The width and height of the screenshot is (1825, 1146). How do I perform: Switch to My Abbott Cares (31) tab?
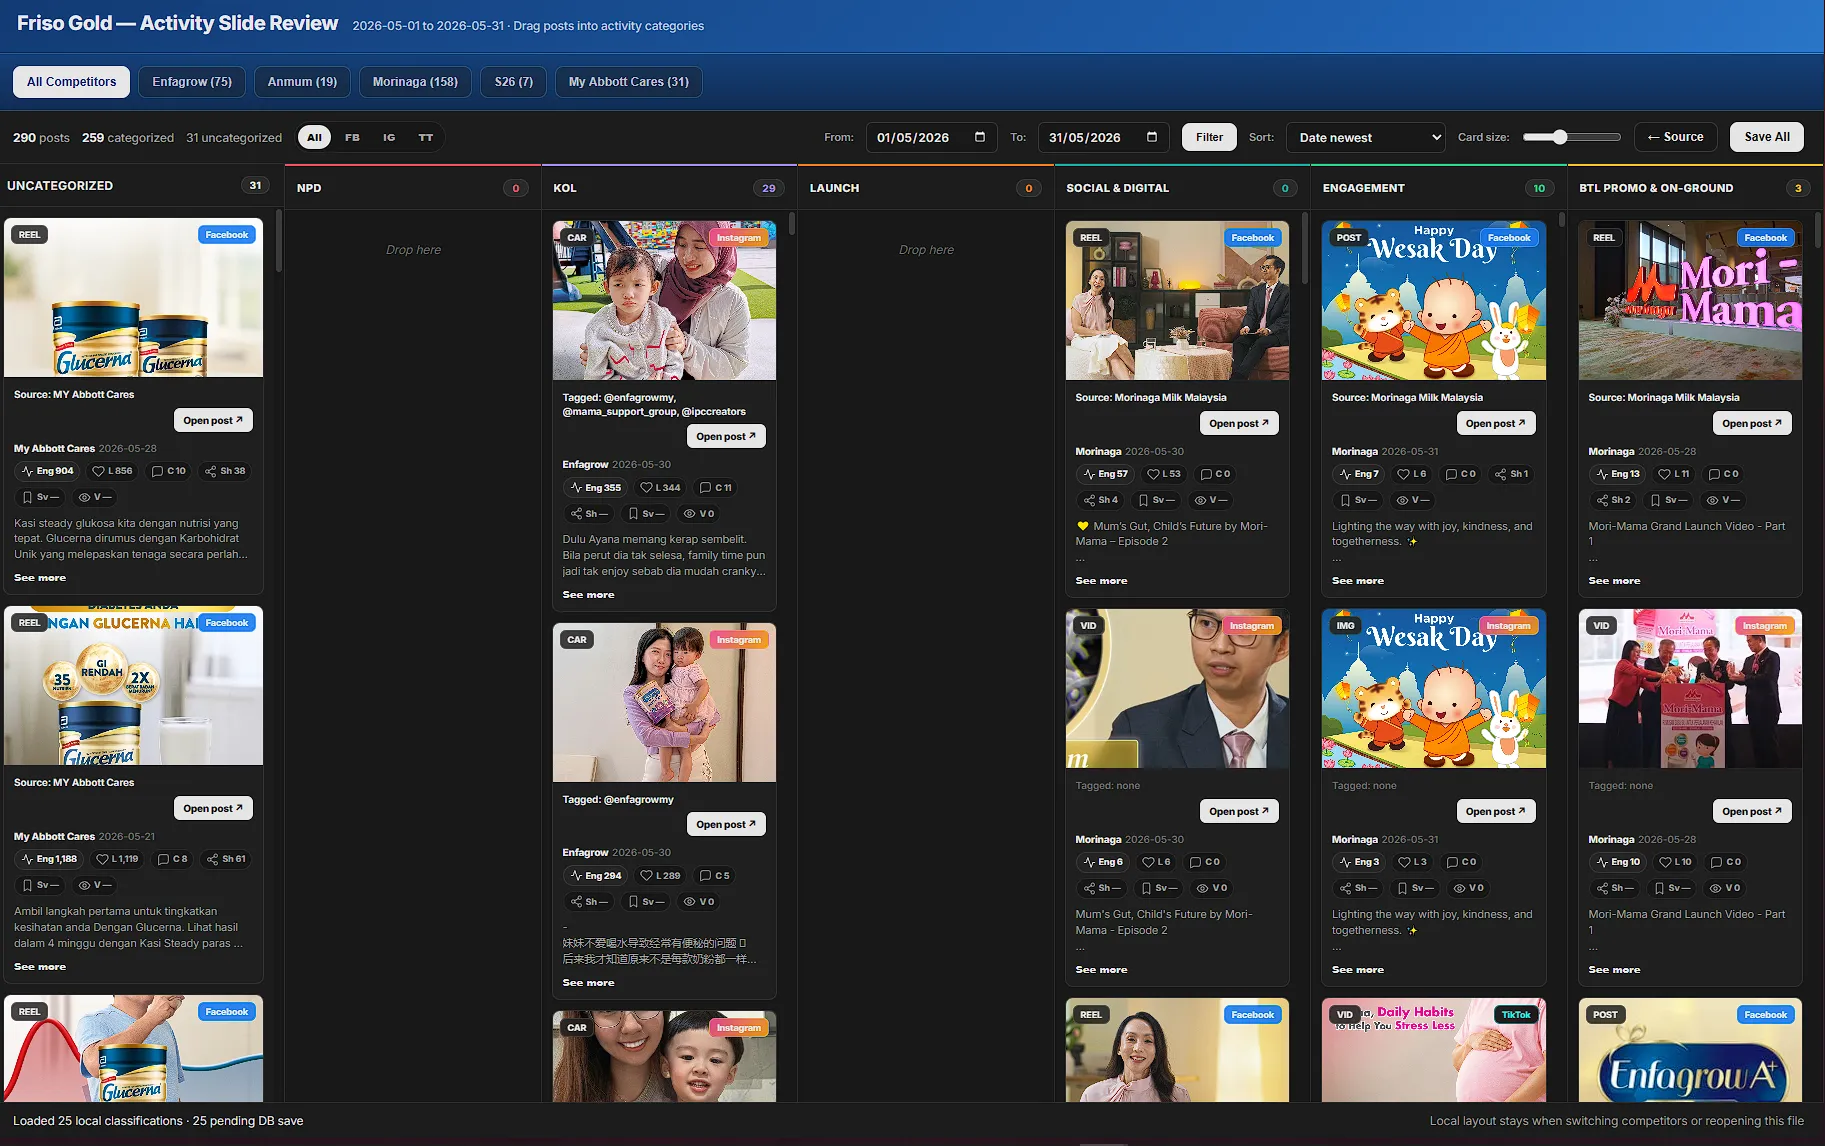[x=629, y=82]
